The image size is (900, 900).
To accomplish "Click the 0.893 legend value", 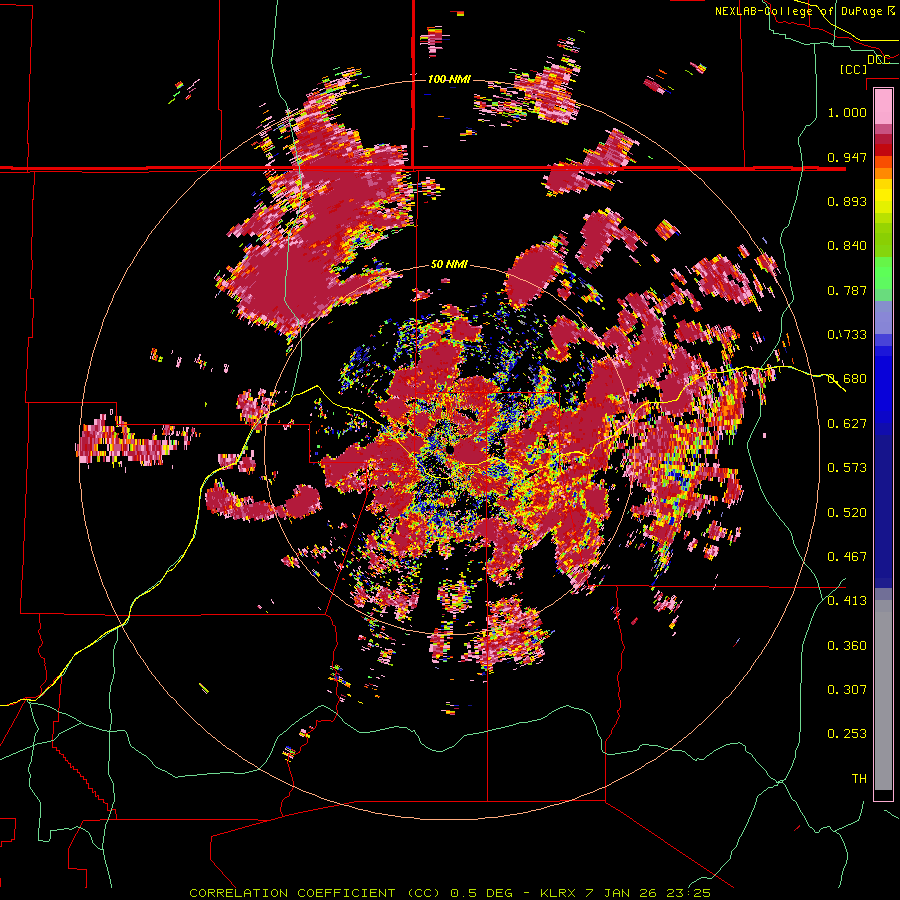I will (847, 201).
